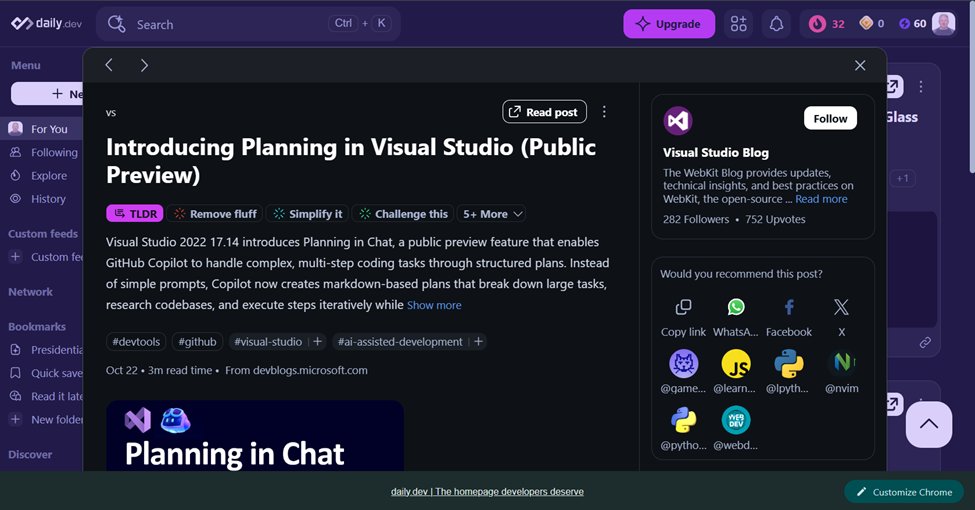Viewport: 975px width, 510px height.
Task: Open the notifications bell
Action: [776, 24]
